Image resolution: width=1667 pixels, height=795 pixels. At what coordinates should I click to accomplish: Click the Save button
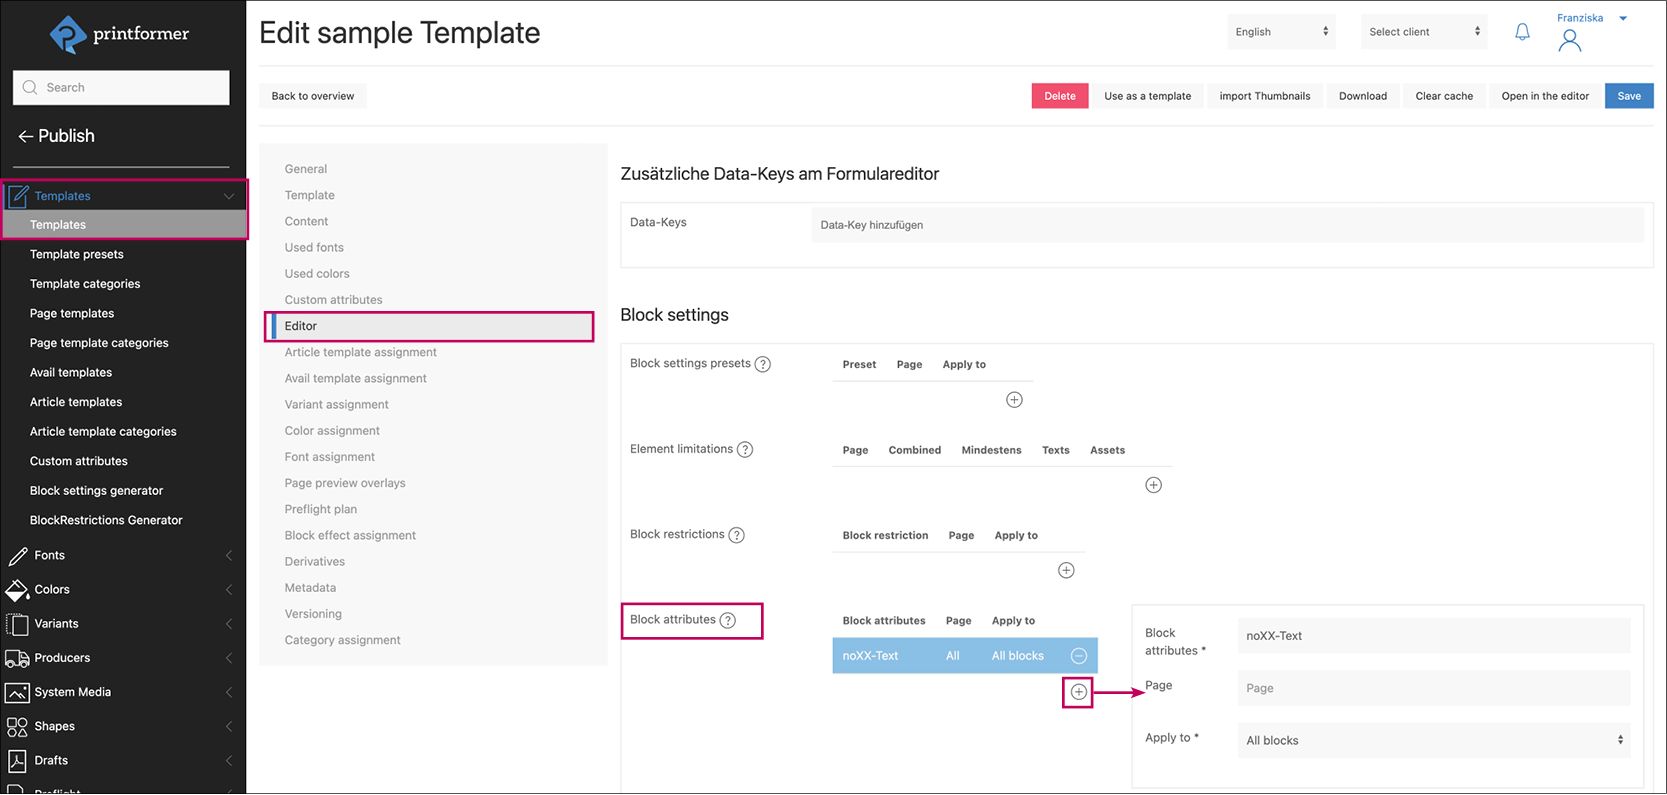(1628, 96)
